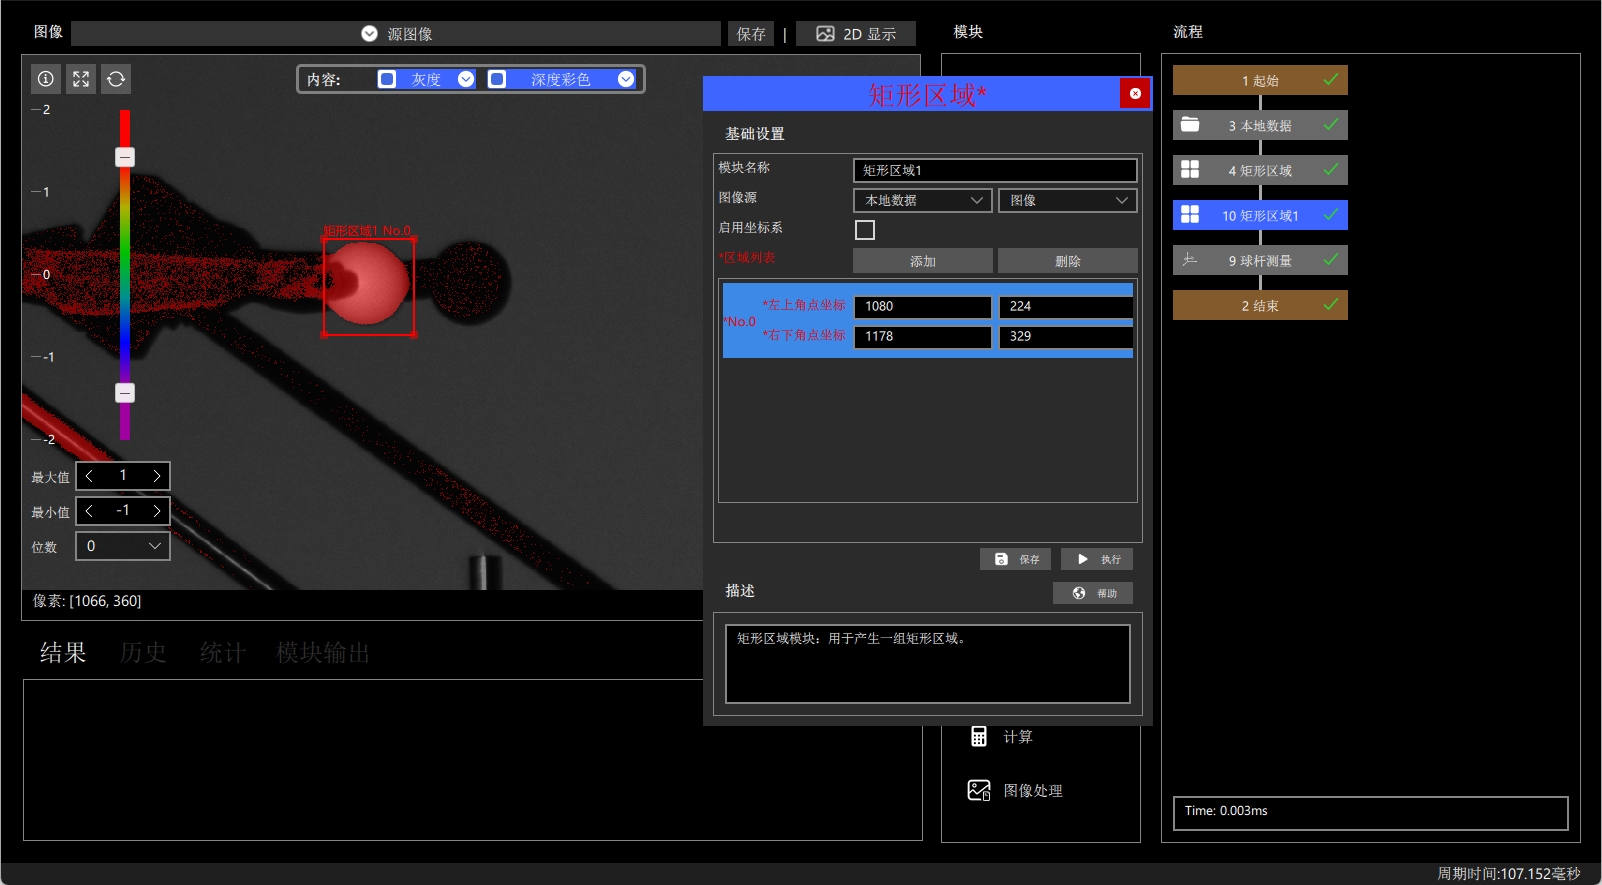Click the 描述 text box
The width and height of the screenshot is (1602, 885).
click(x=928, y=664)
